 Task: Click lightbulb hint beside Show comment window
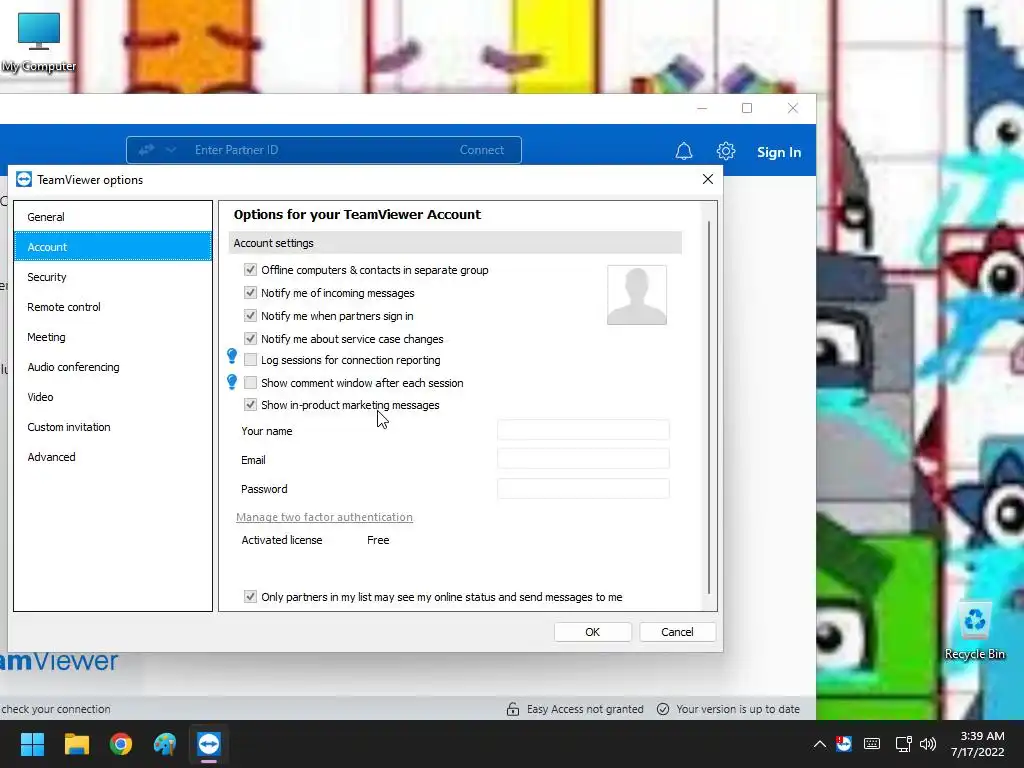point(232,381)
